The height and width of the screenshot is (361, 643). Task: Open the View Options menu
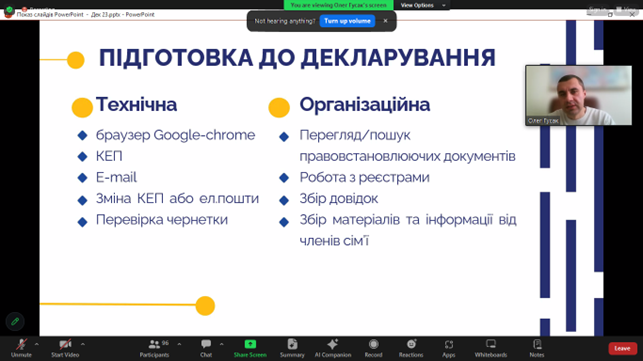point(422,5)
